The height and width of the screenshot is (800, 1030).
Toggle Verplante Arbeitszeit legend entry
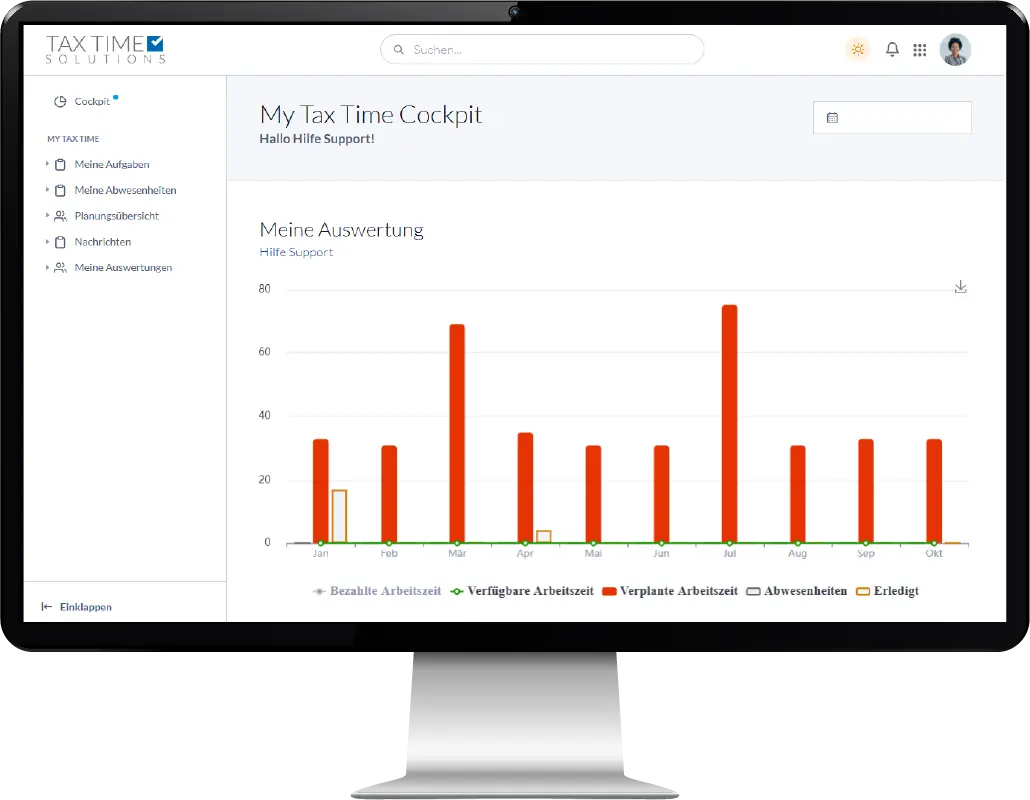point(670,591)
